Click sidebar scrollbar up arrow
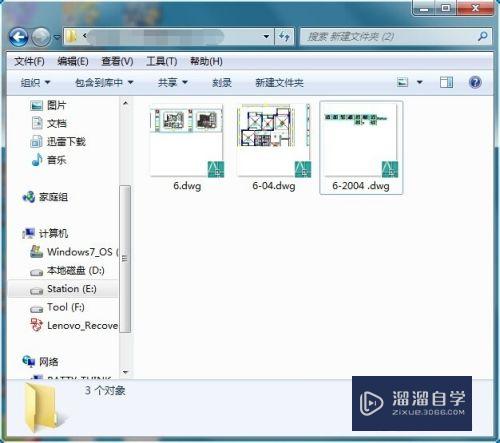 pos(125,103)
